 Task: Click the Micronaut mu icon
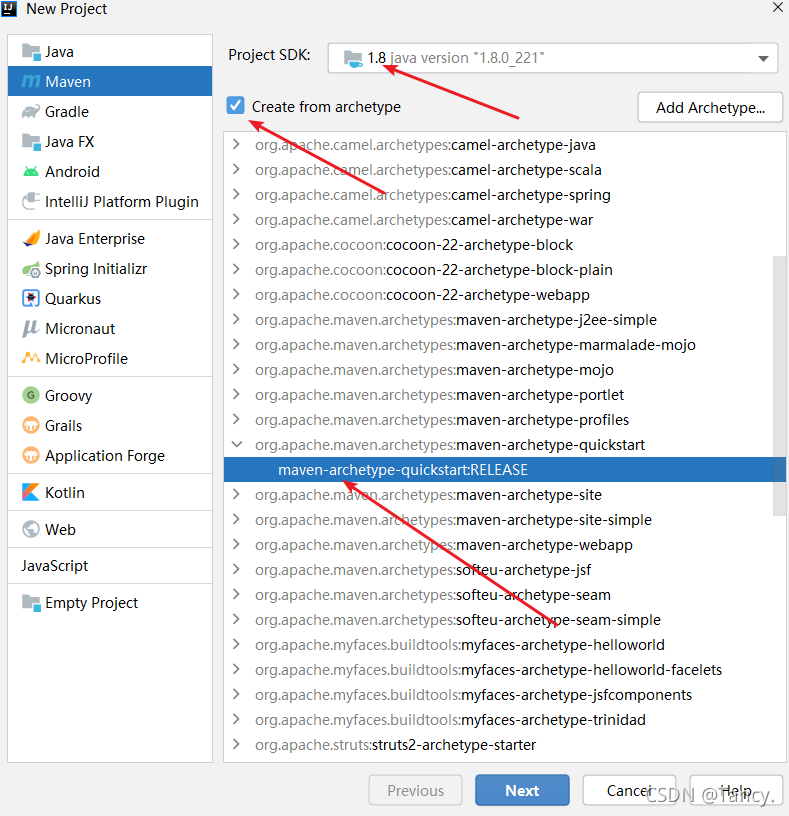(x=31, y=328)
